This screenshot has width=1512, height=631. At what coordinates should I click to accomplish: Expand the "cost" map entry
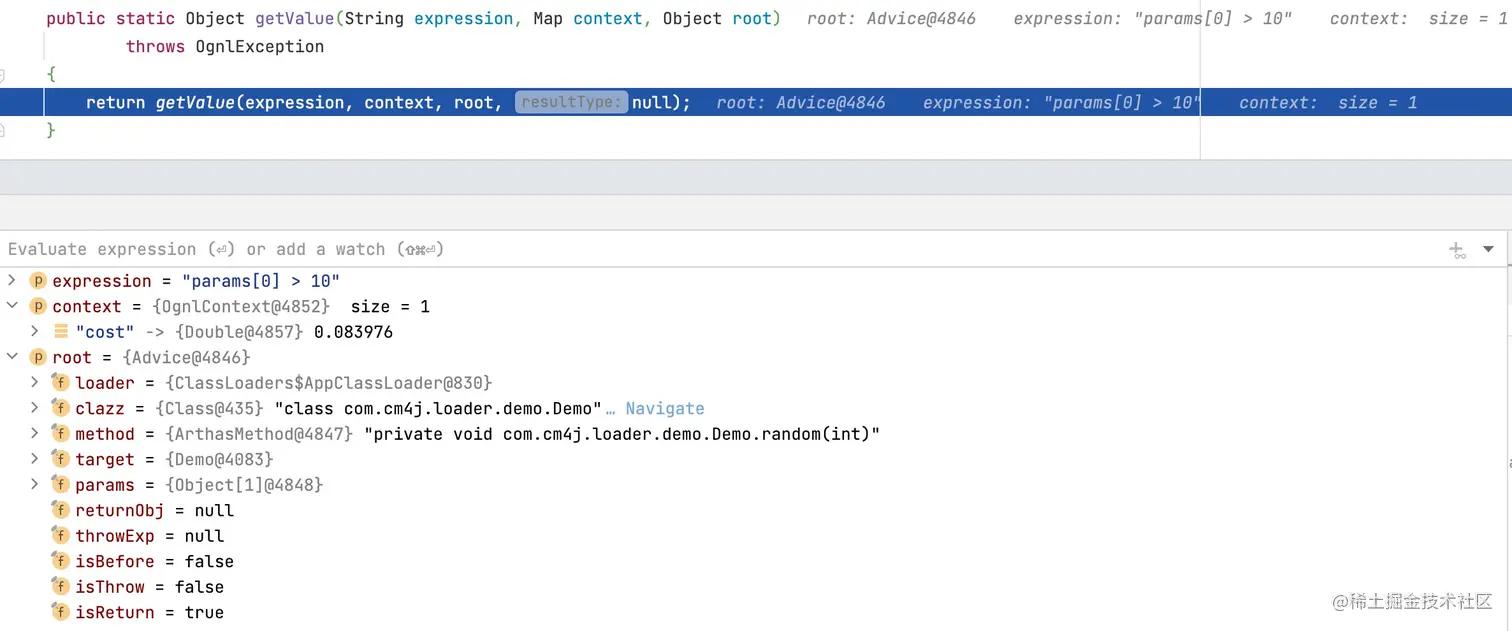(35, 332)
